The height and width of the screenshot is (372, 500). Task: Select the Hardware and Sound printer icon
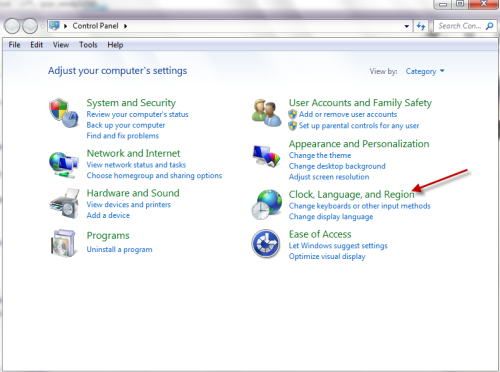point(64,203)
